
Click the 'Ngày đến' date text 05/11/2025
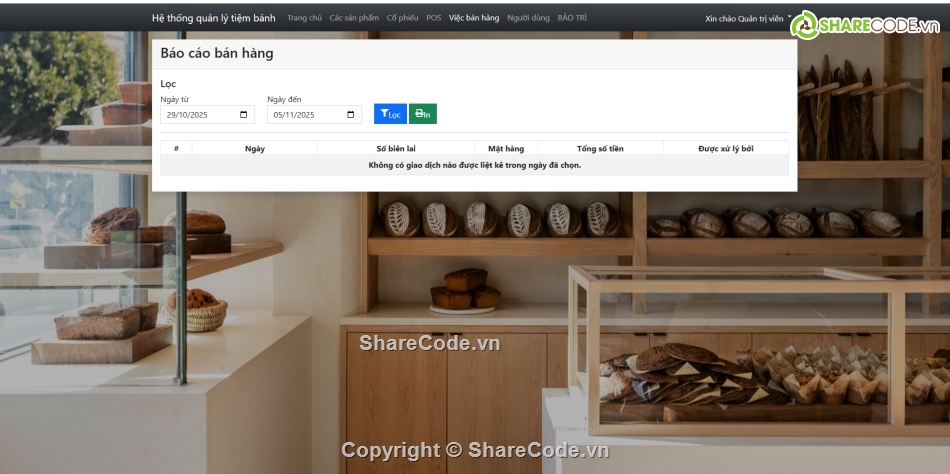(293, 115)
